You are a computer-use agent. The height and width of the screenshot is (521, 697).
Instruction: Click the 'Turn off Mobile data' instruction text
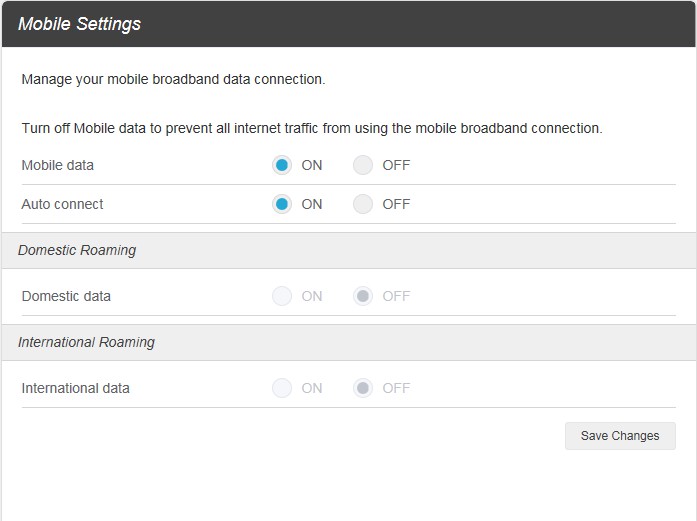coord(311,129)
